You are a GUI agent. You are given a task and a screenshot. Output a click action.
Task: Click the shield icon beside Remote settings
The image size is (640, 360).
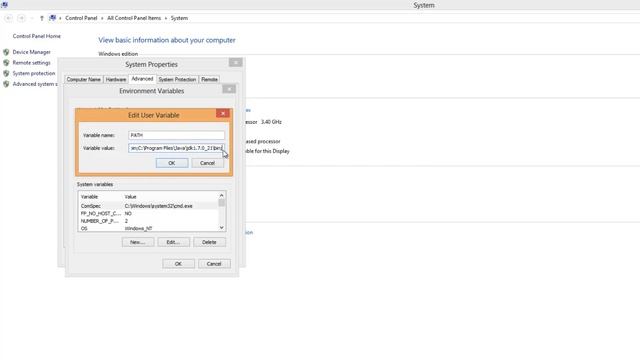tap(6, 63)
